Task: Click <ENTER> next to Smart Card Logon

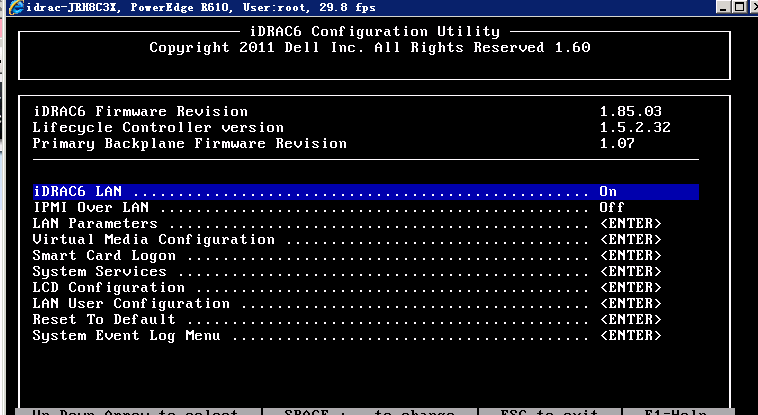Action: tap(630, 255)
